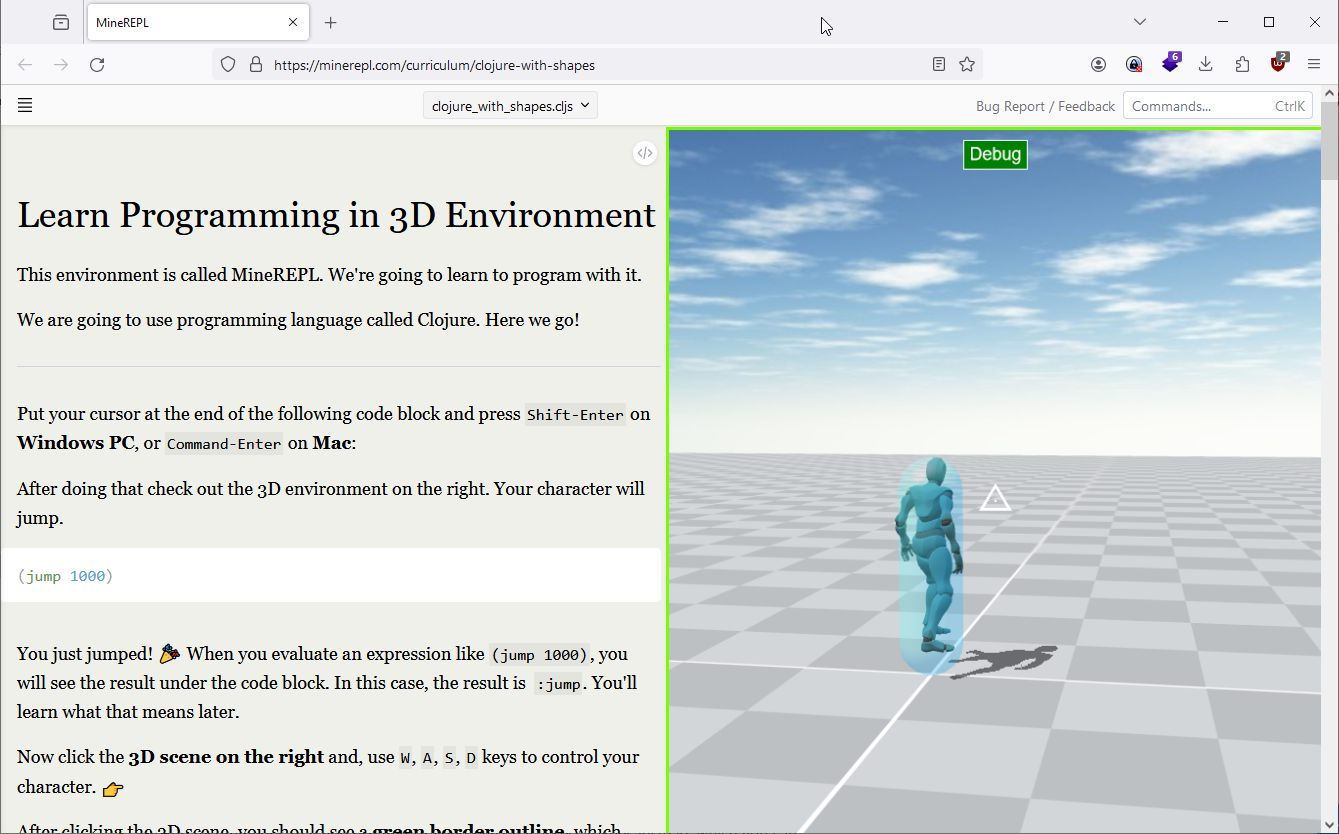Click the bold 3D scene on the right text

226,757
